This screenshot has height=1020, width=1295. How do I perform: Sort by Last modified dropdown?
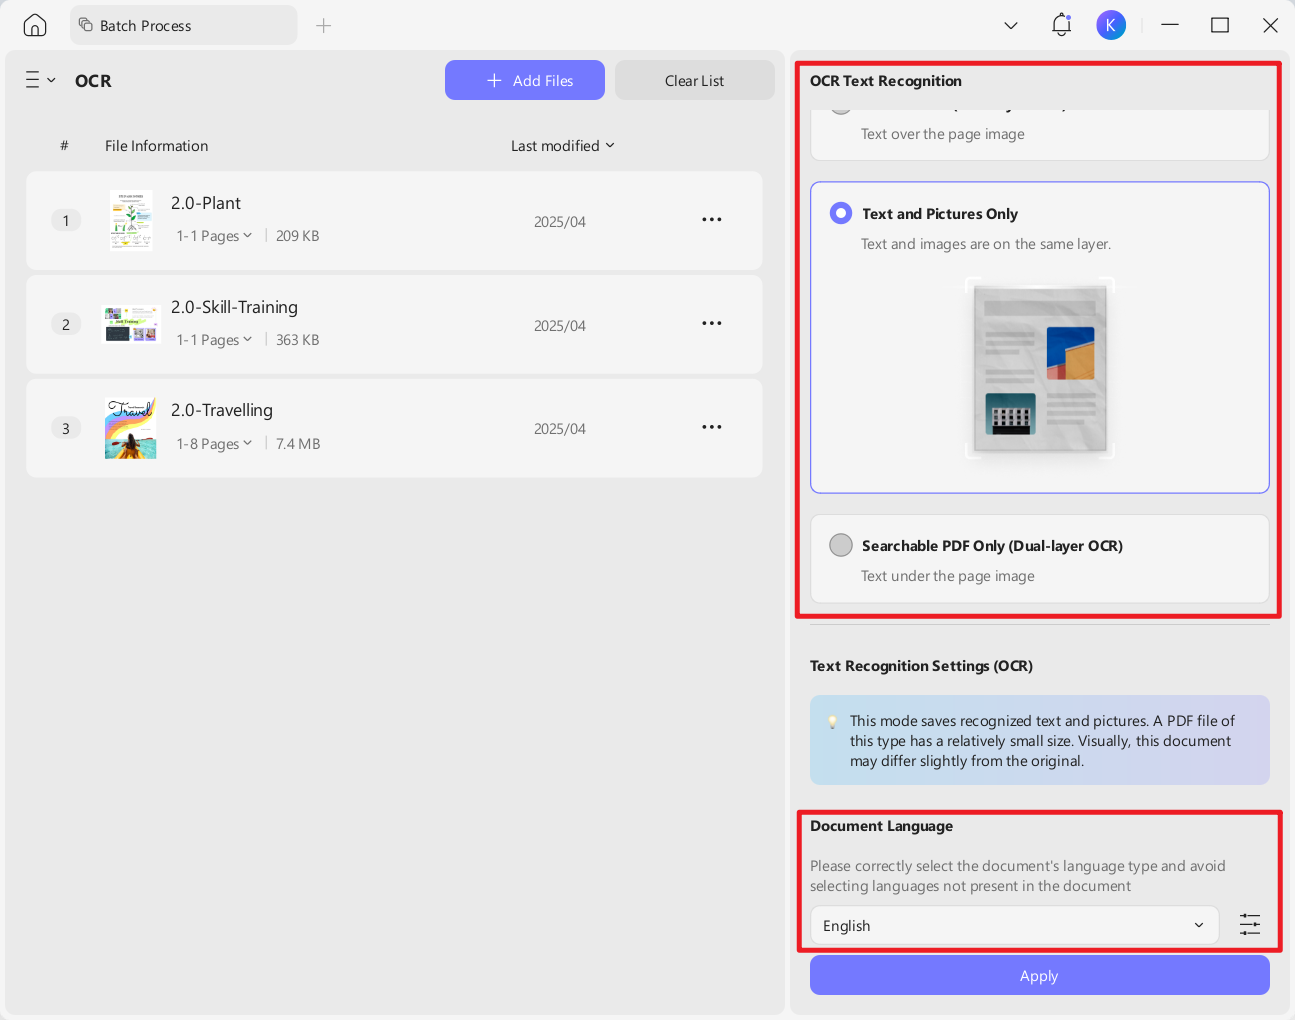563,146
